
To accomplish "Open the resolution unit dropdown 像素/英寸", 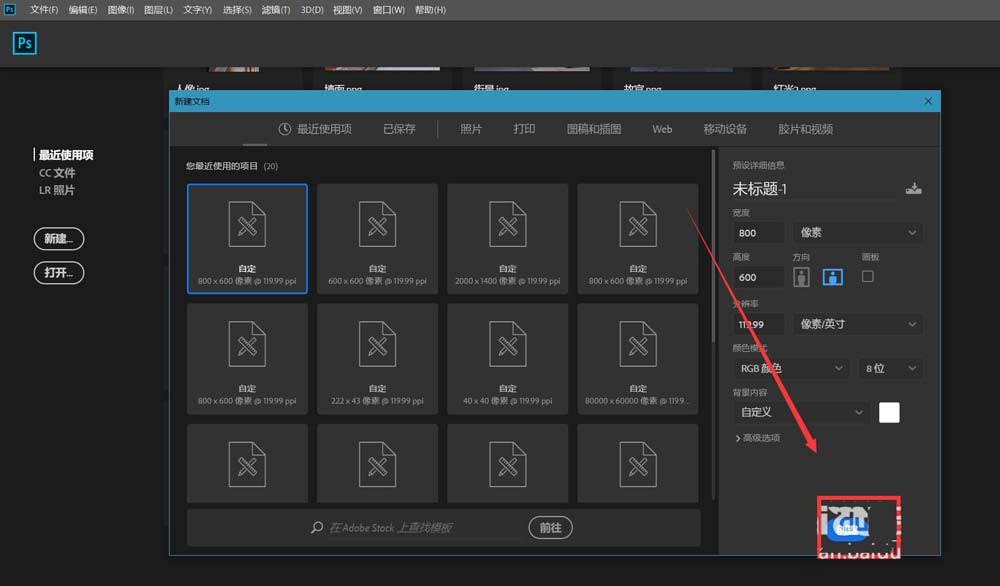I will 857,324.
